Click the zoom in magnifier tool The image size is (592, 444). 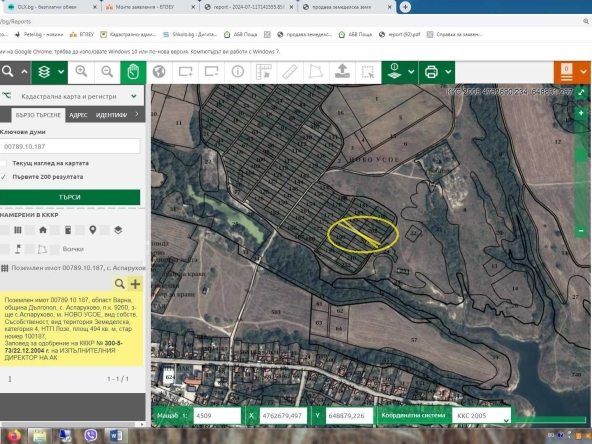[81, 72]
